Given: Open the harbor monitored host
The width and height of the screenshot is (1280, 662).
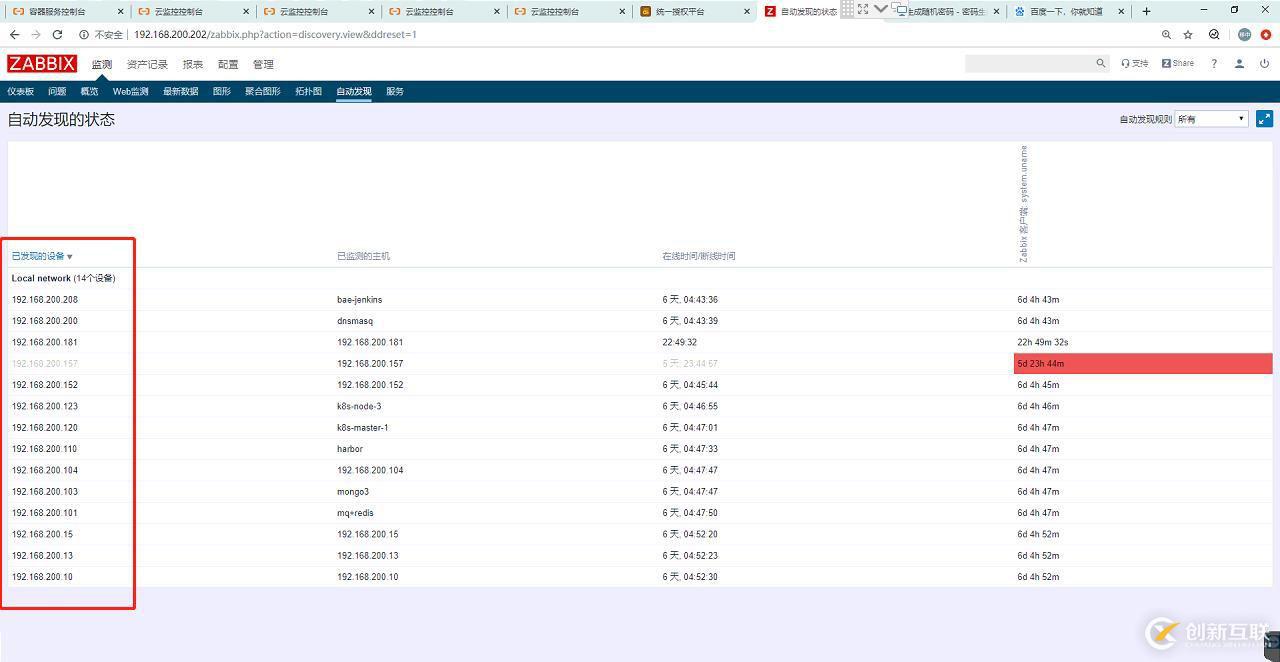Looking at the screenshot, I should tap(350, 448).
